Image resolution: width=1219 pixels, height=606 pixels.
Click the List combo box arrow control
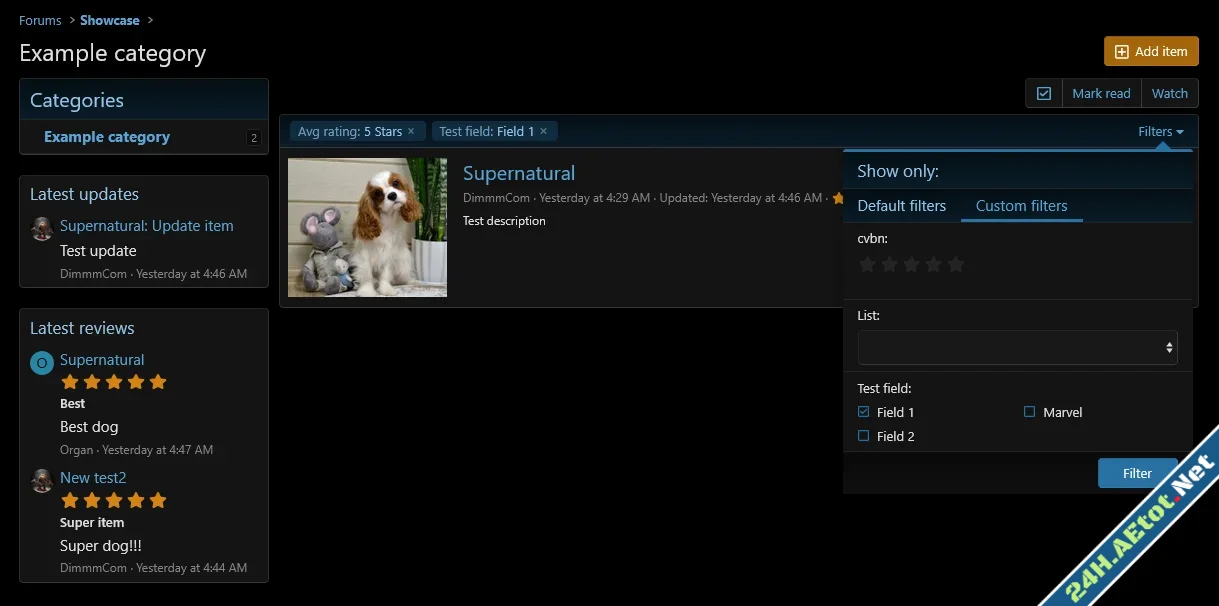pyautogui.click(x=1168, y=347)
